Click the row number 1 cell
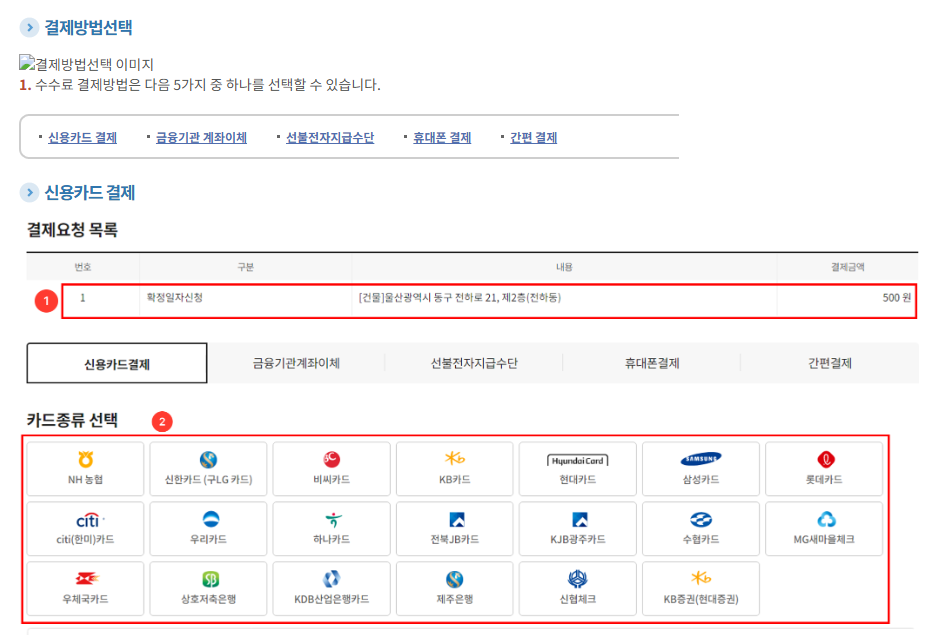This screenshot has height=635, width=930. click(x=82, y=298)
